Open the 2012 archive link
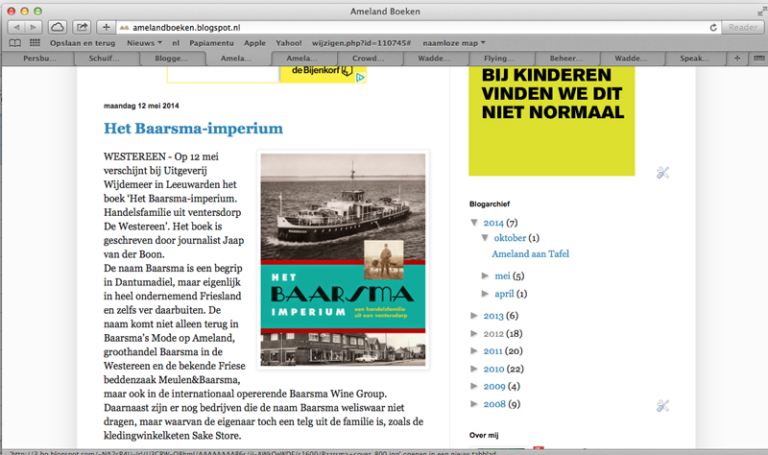This screenshot has width=768, height=455. pyautogui.click(x=493, y=334)
